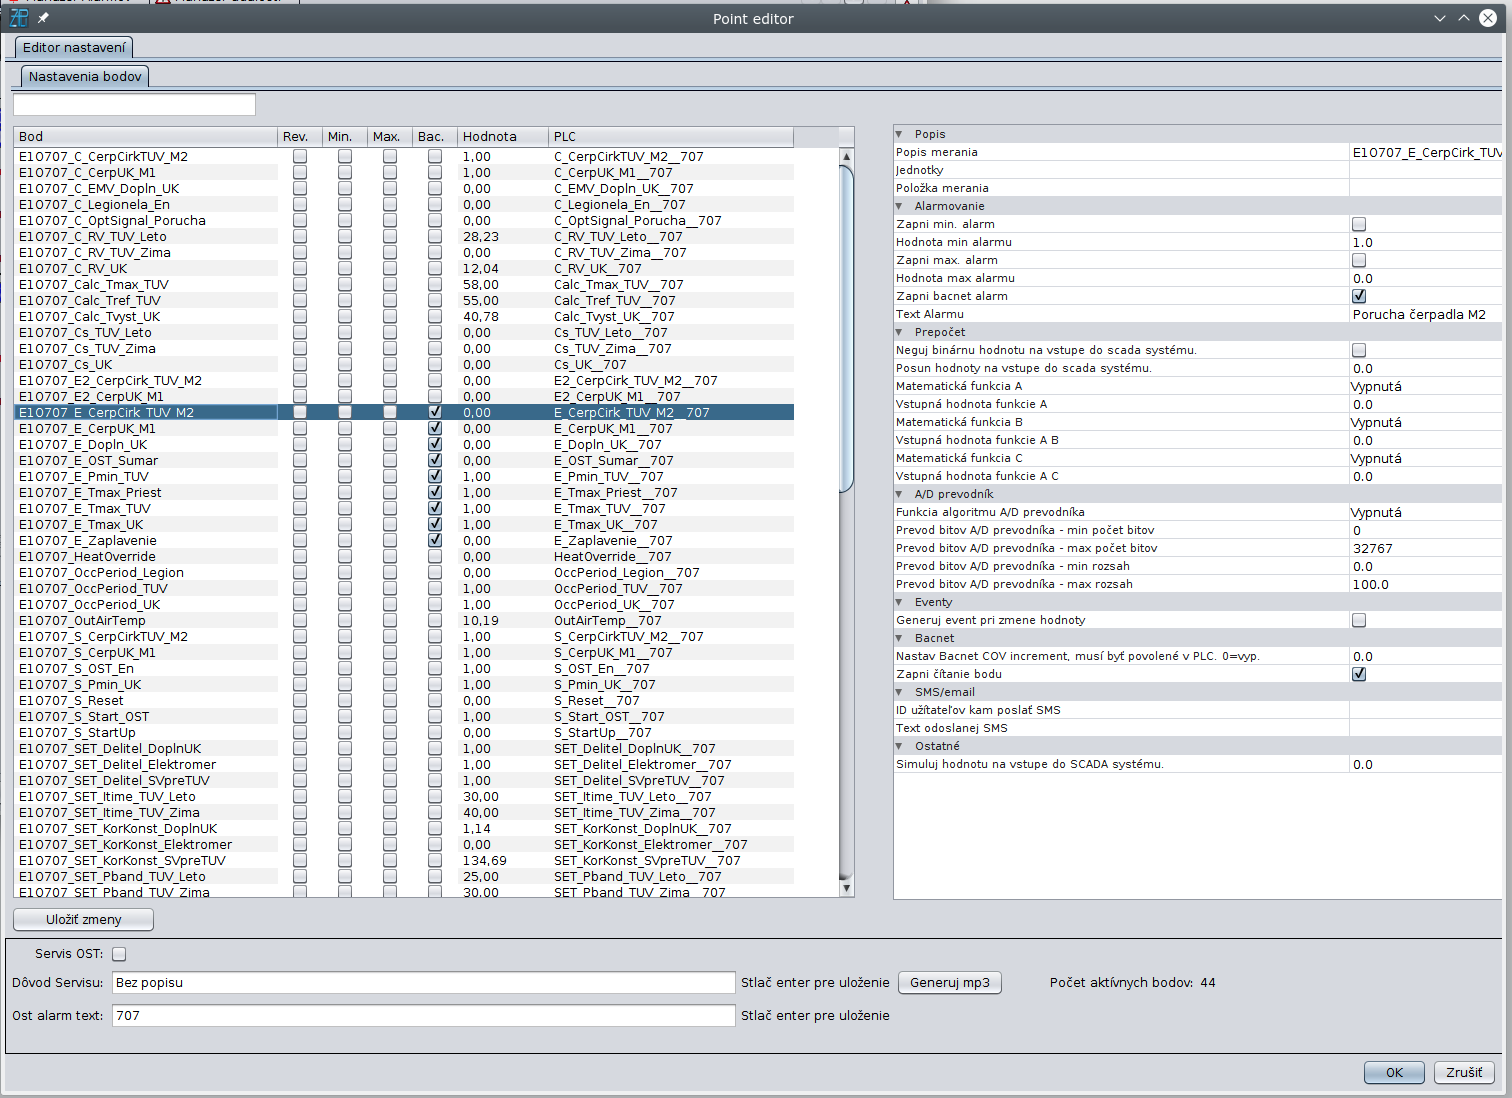The height and width of the screenshot is (1098, 1512).
Task: Select row E10707_S_Reset
Action: coord(404,700)
